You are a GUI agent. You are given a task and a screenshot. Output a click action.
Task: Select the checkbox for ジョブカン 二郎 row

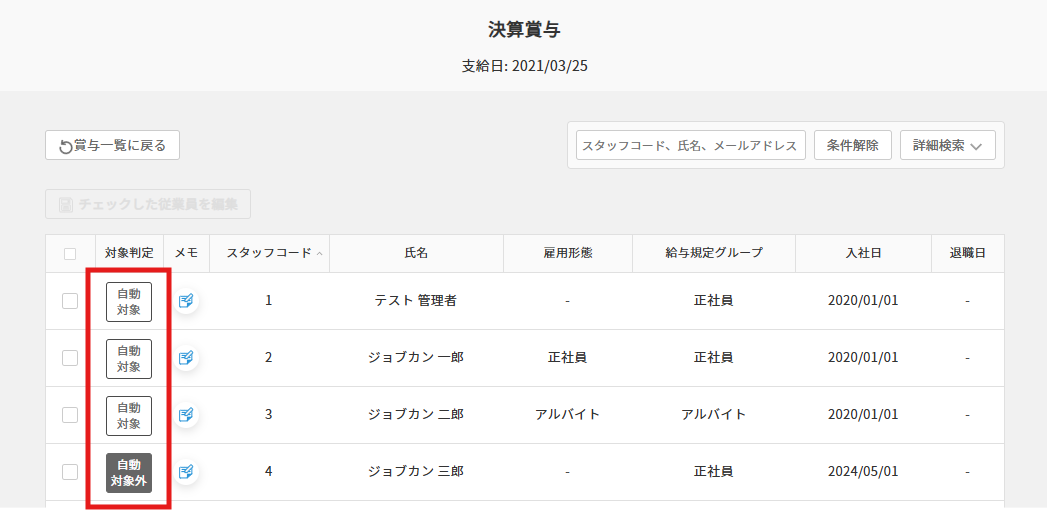click(x=70, y=415)
